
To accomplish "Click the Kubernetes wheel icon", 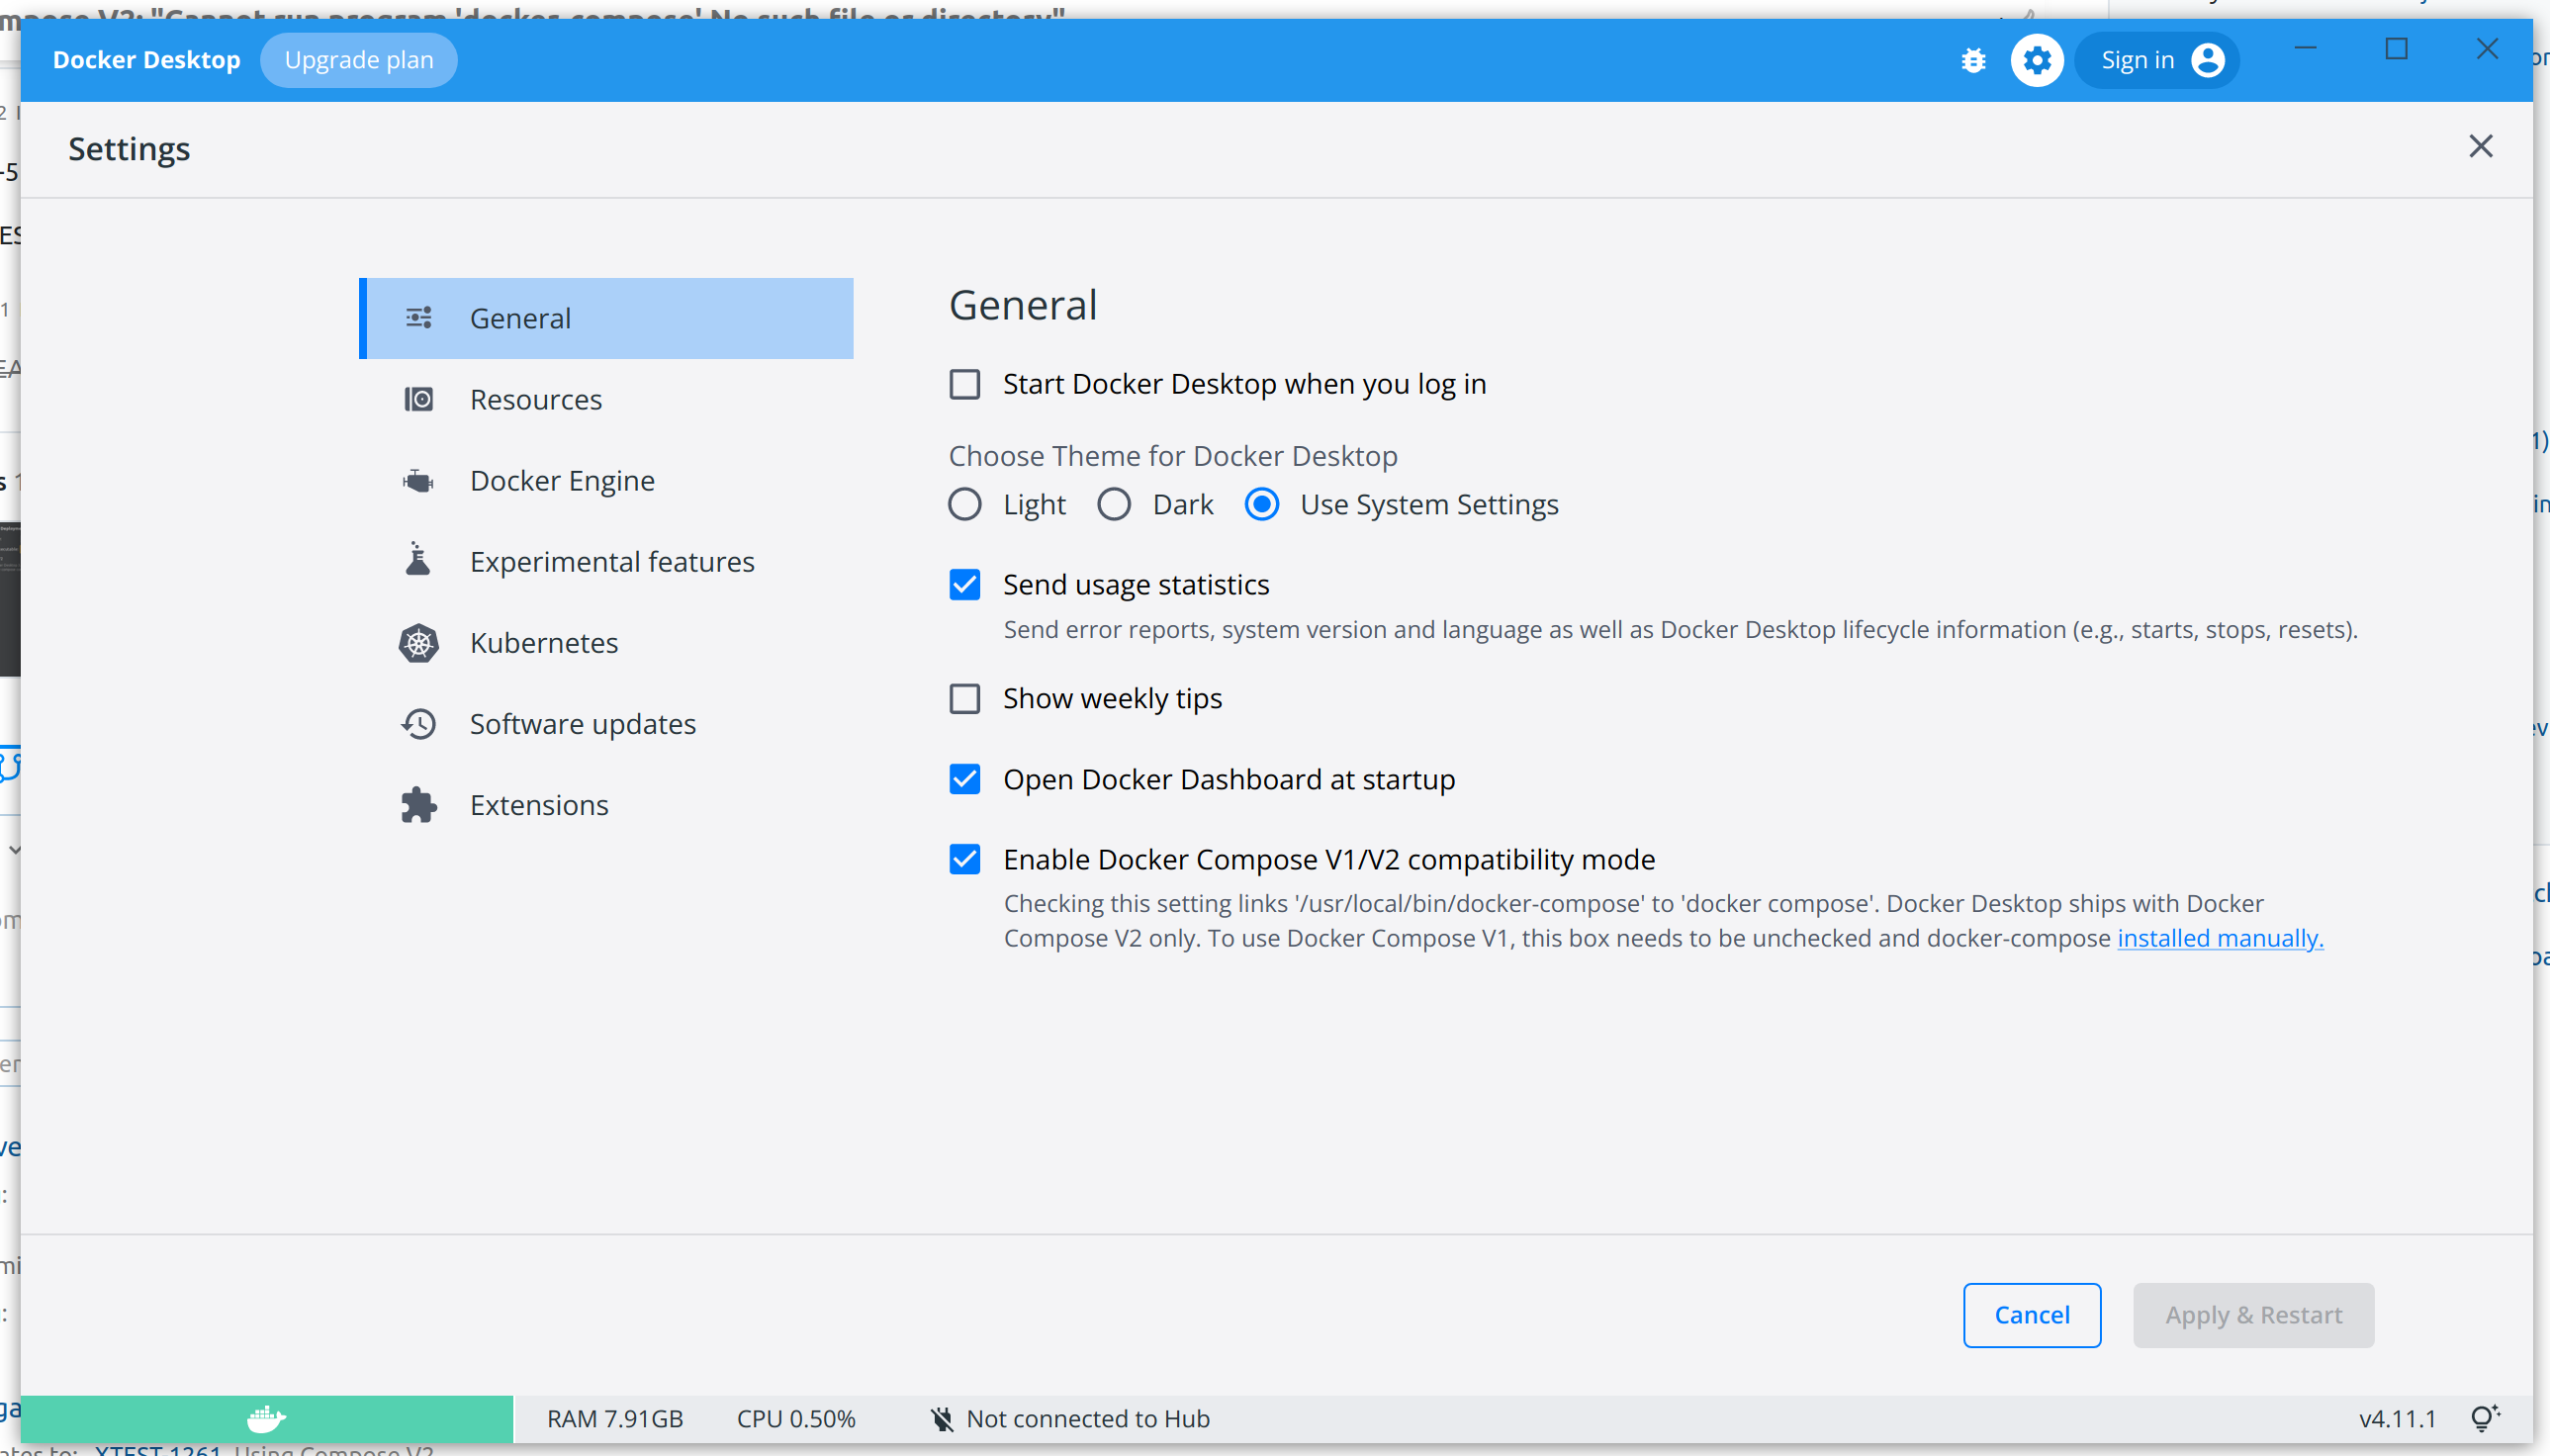I will click(418, 643).
